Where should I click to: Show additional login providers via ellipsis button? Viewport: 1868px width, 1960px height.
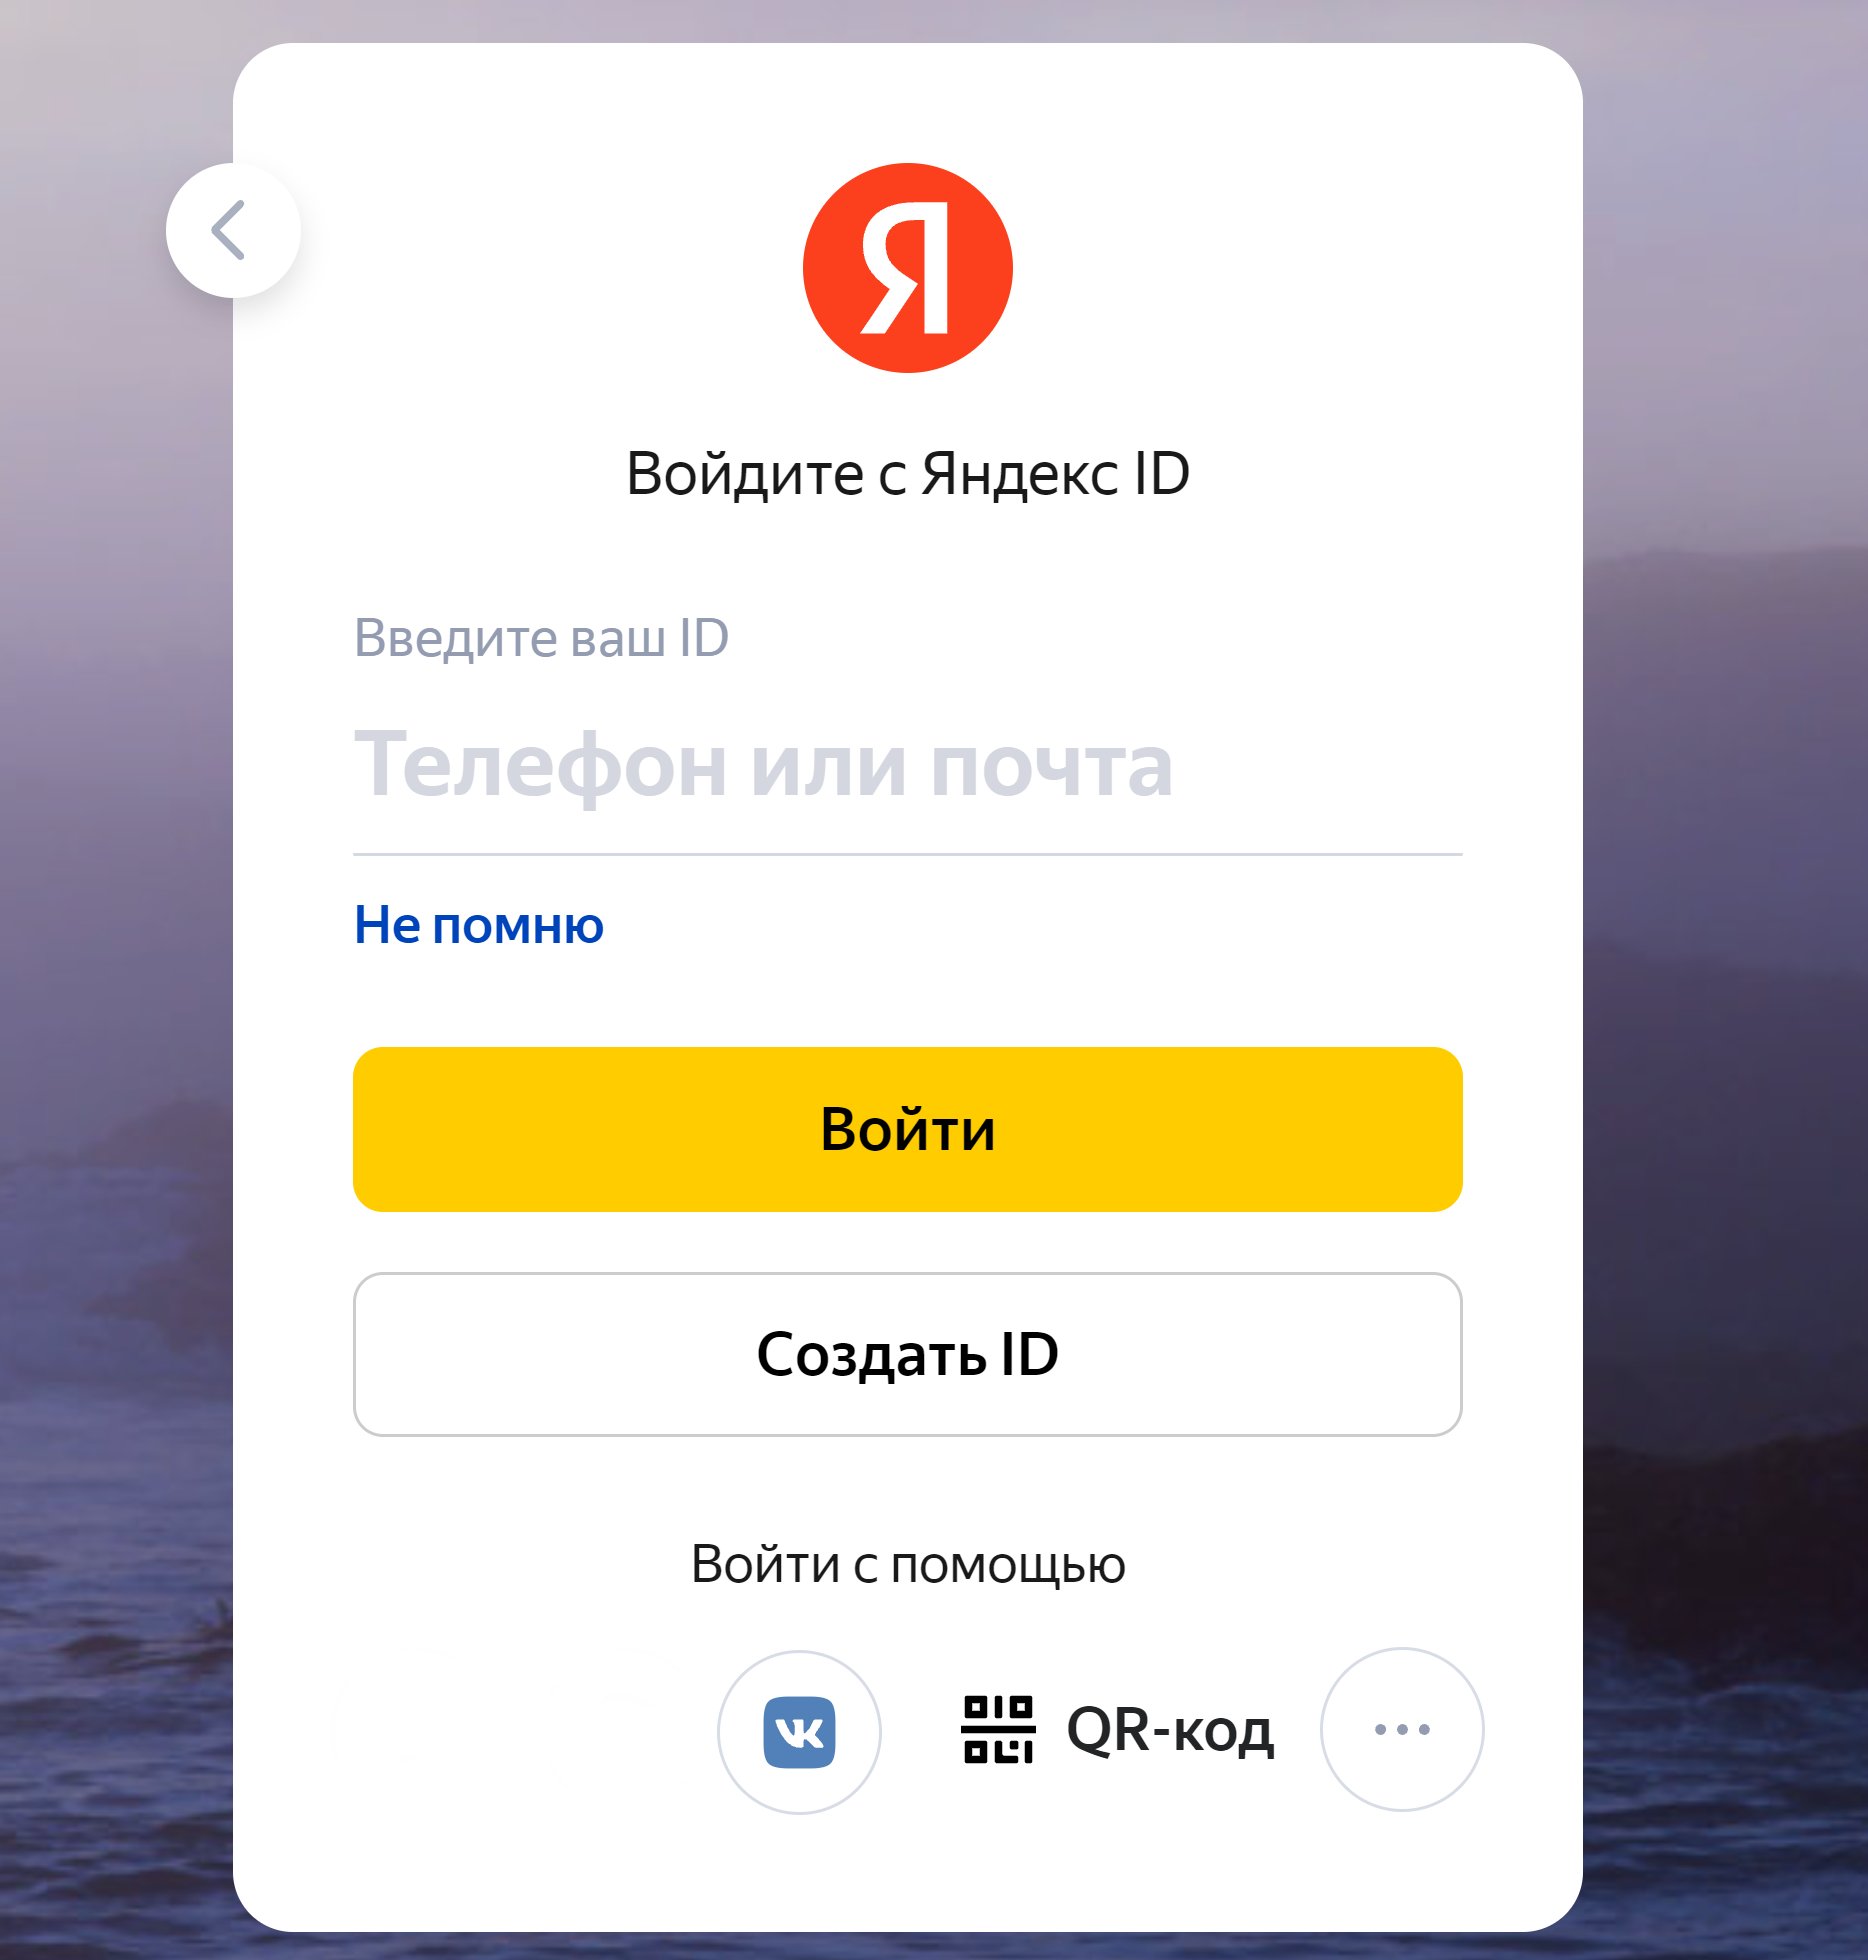(1402, 1729)
